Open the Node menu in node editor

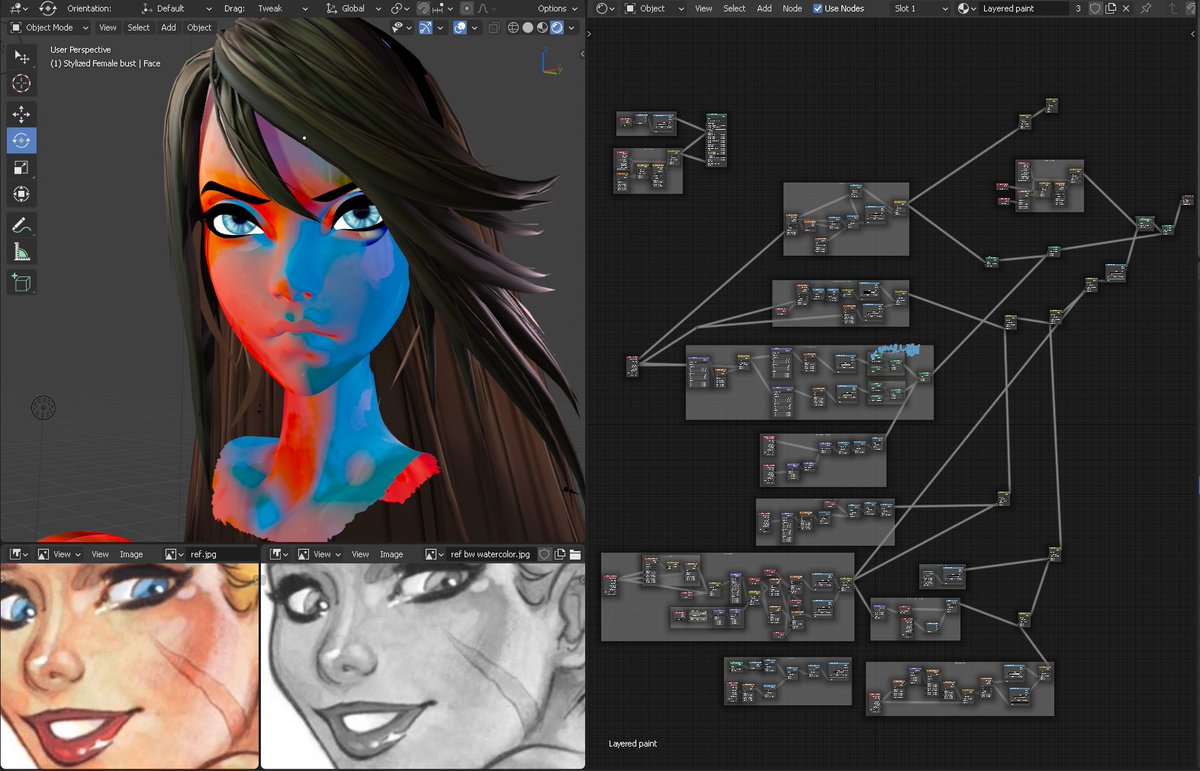tap(792, 8)
